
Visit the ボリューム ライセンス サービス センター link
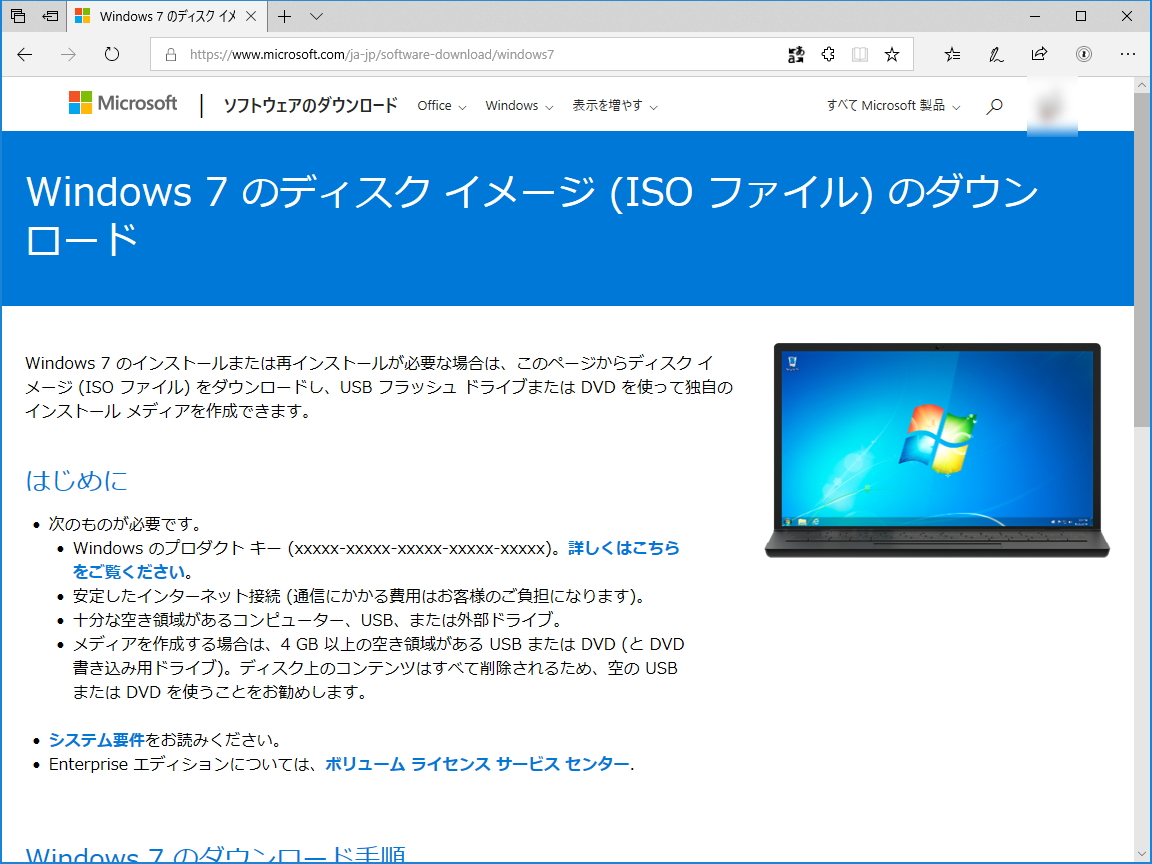pos(475,763)
